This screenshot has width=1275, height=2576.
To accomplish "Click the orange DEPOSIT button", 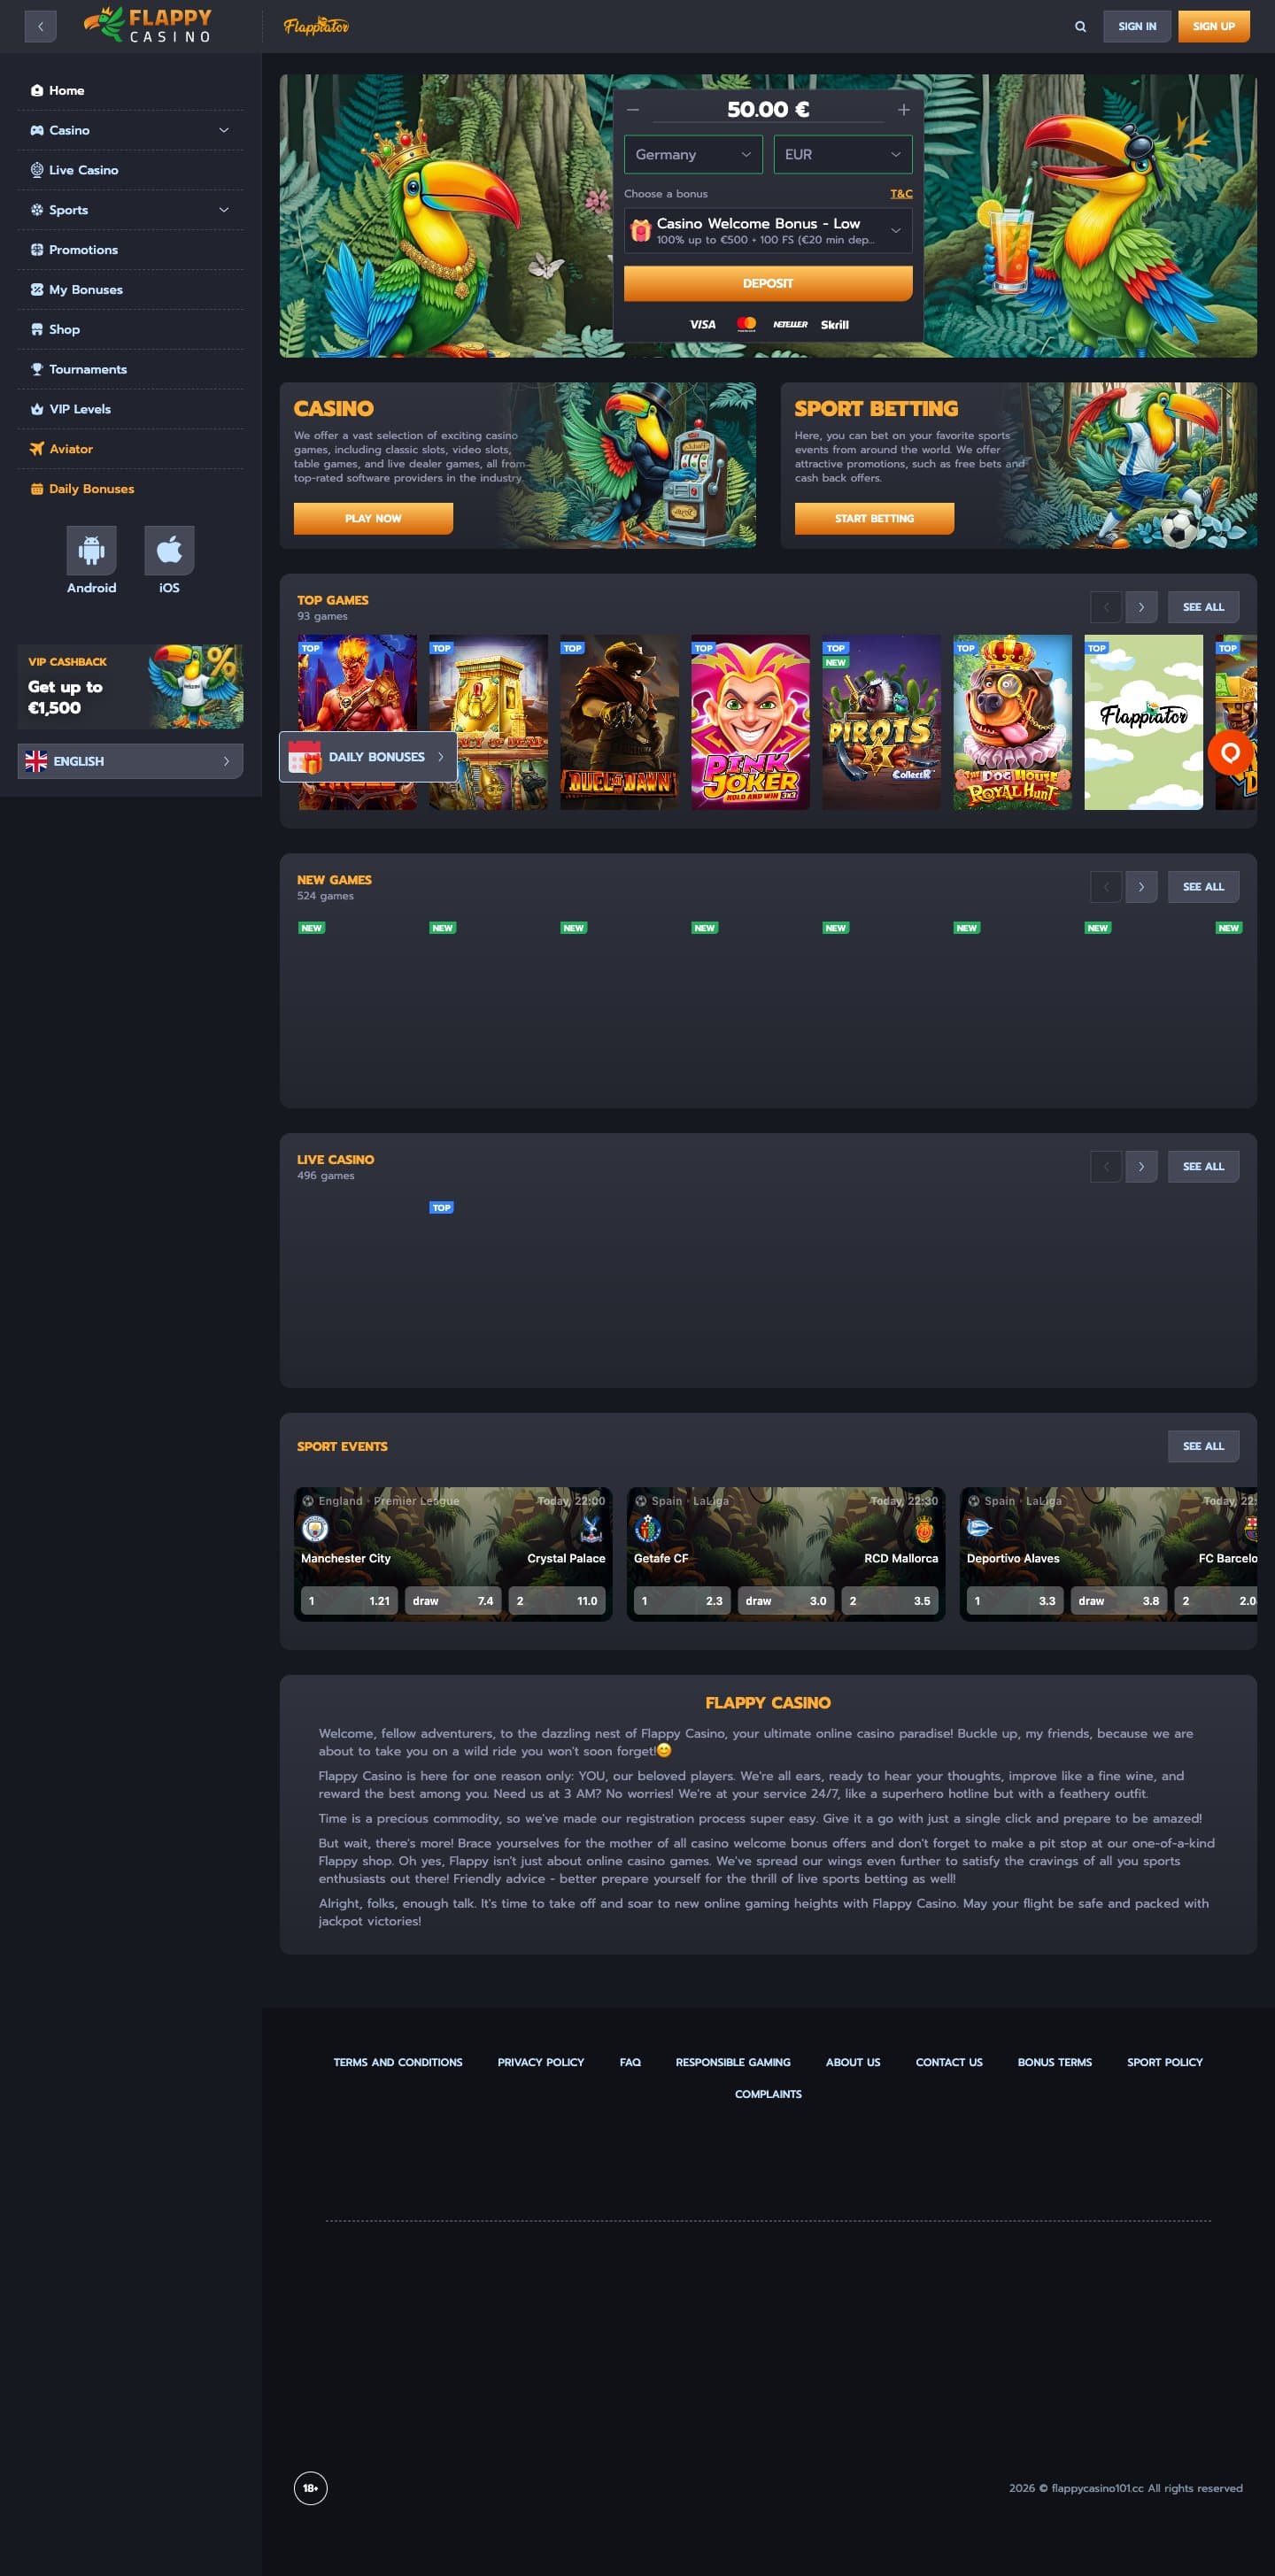I will [x=768, y=283].
